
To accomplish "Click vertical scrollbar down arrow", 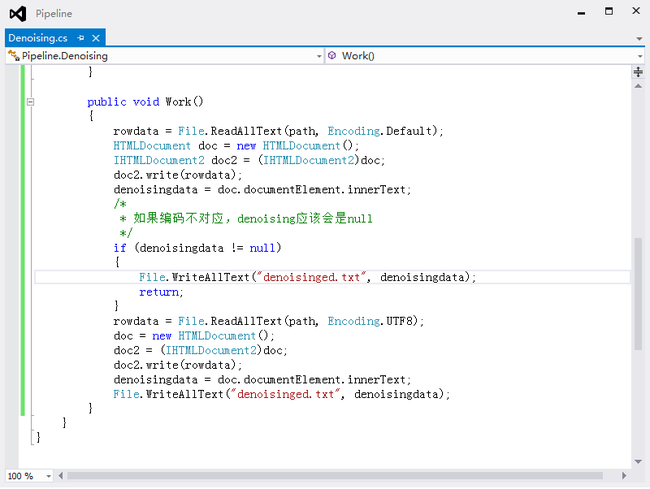I will pyautogui.click(x=638, y=462).
